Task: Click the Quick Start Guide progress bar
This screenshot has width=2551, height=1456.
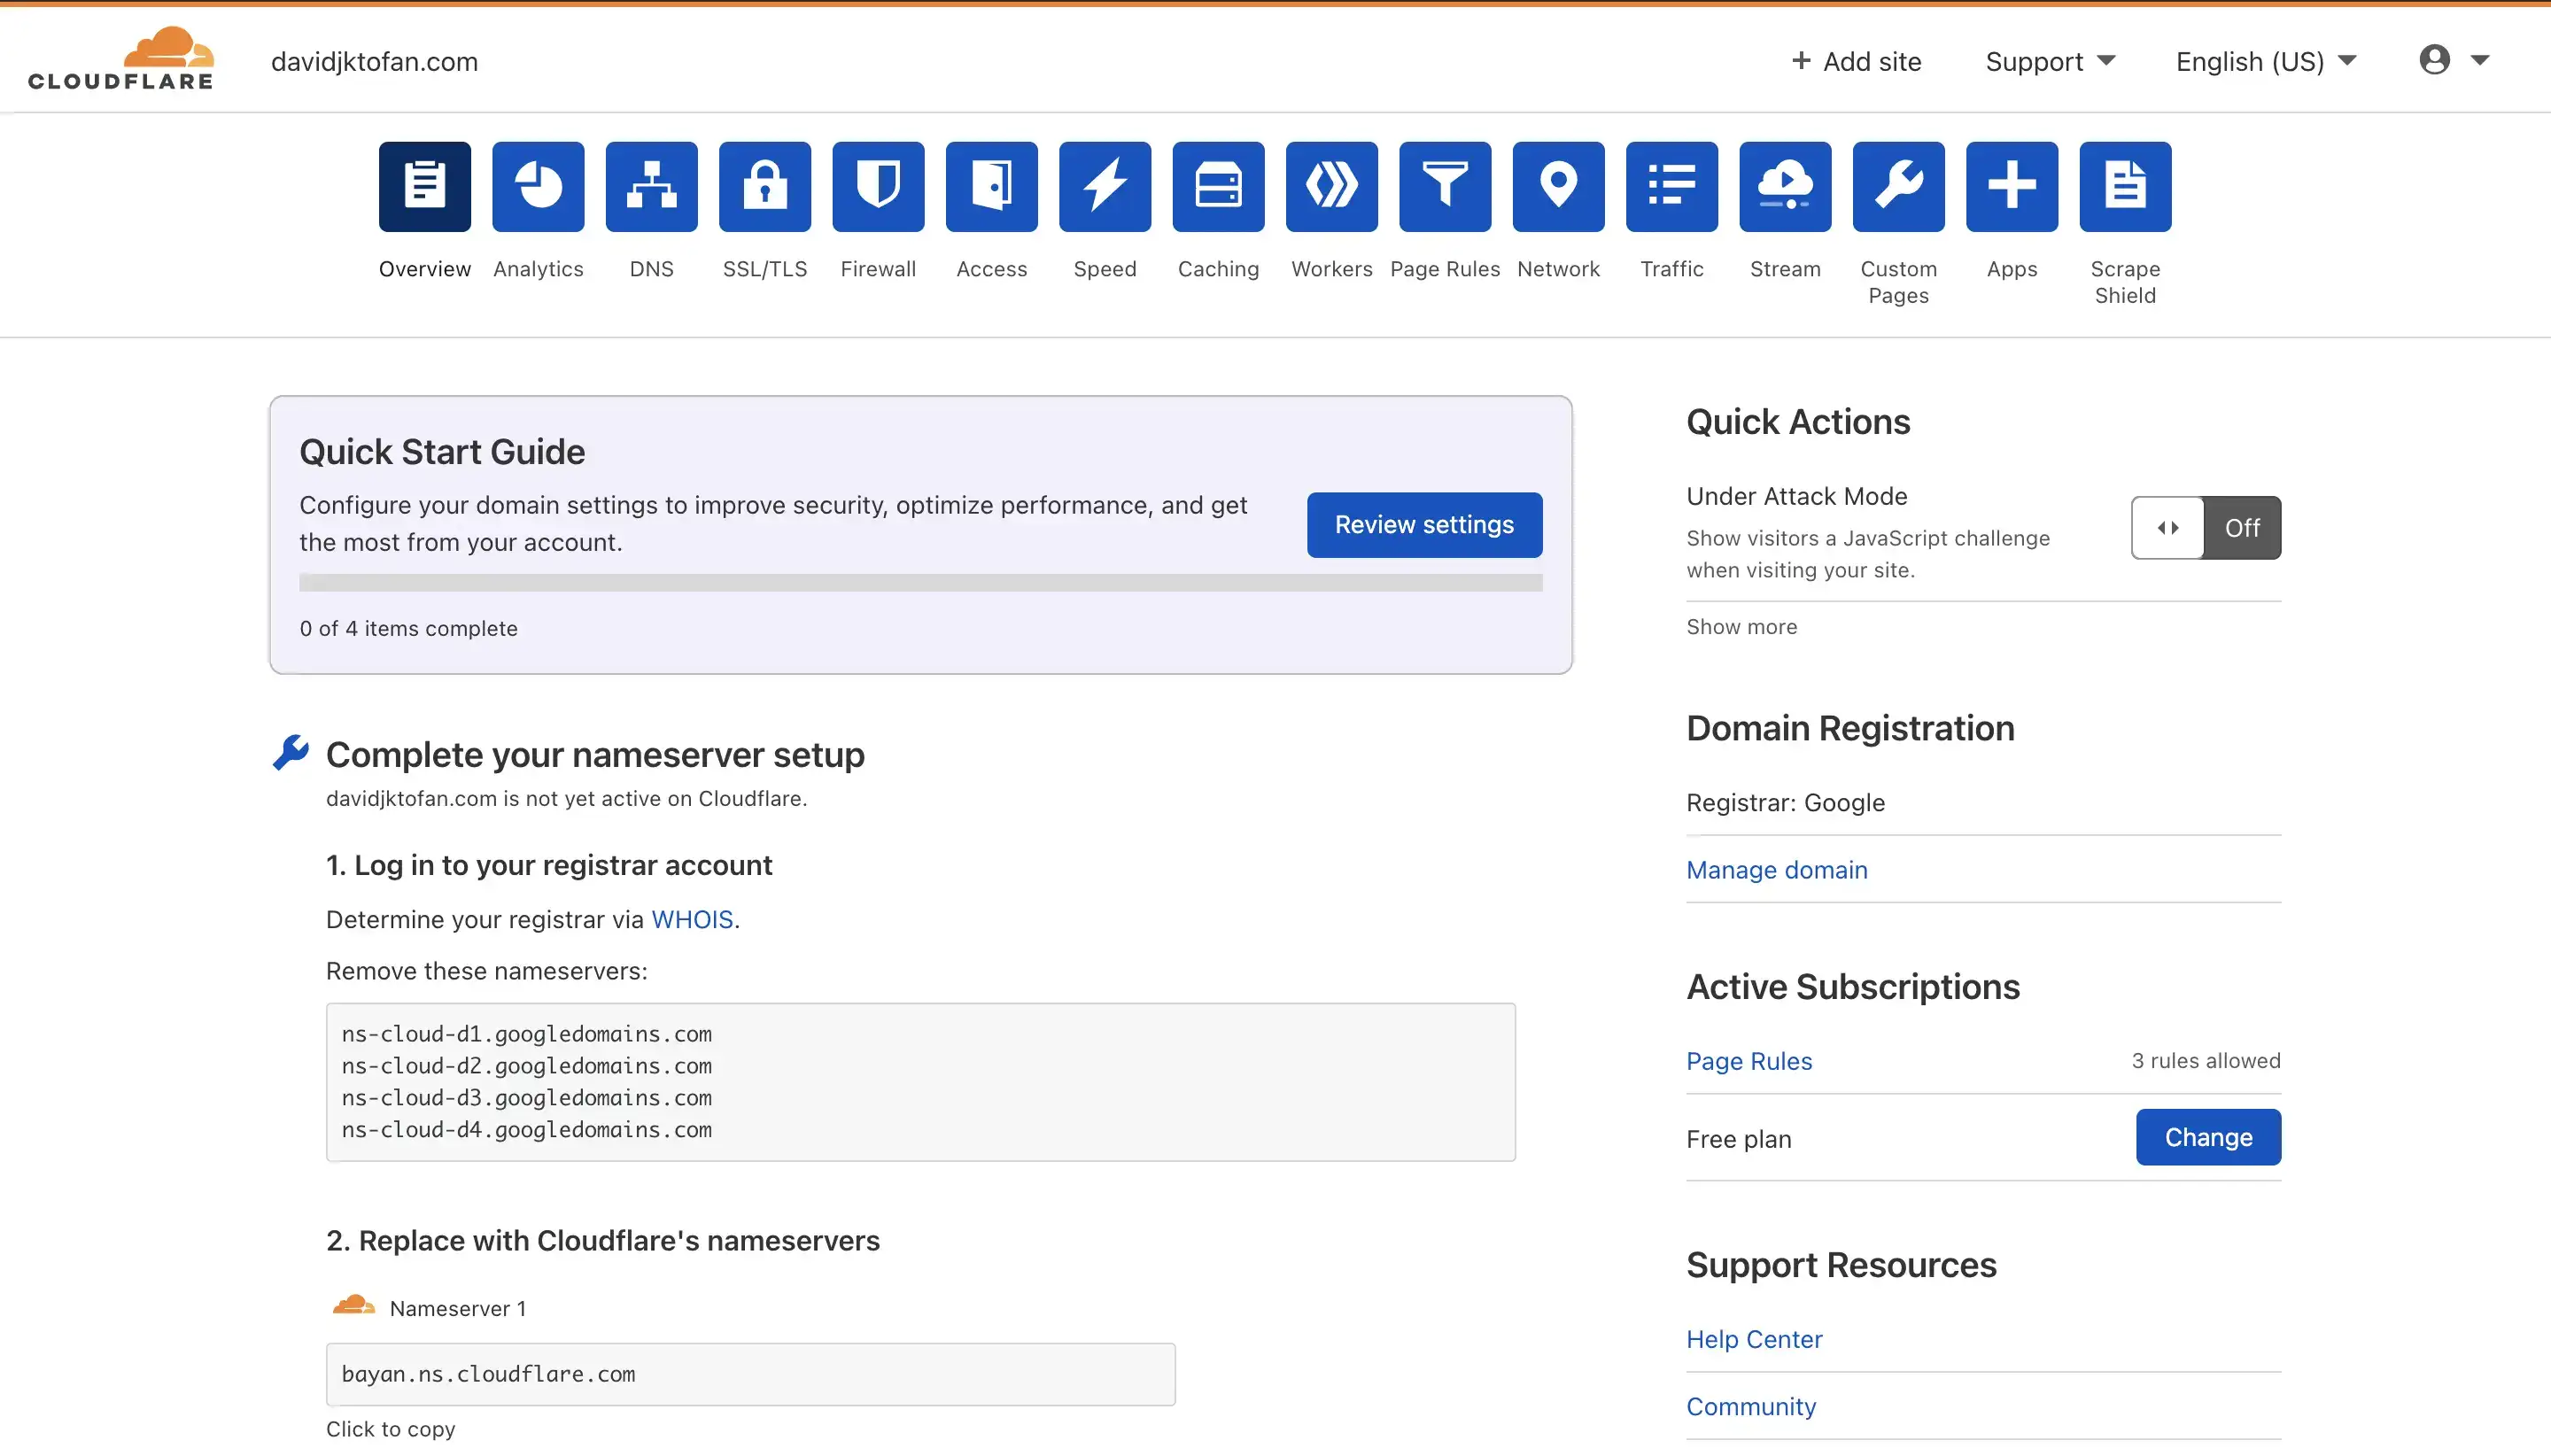Action: coord(920,583)
